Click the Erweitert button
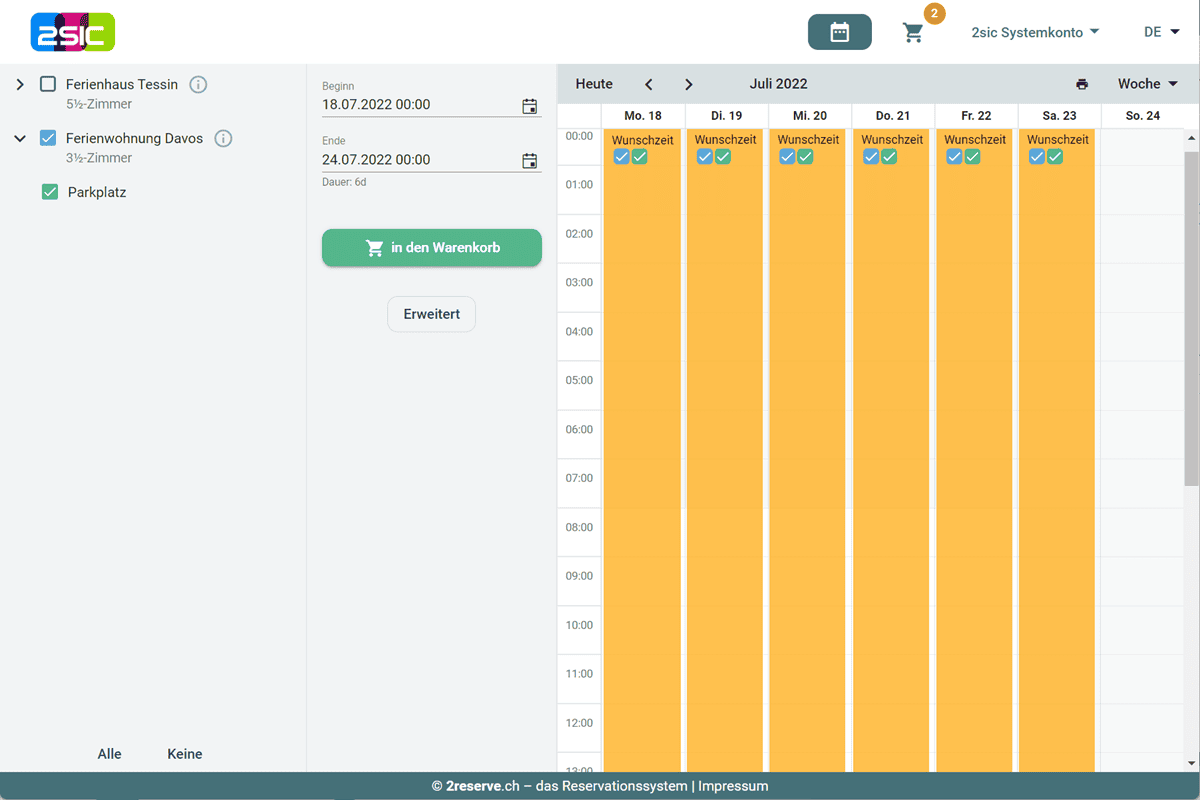Image resolution: width=1200 pixels, height=800 pixels. coord(431,314)
